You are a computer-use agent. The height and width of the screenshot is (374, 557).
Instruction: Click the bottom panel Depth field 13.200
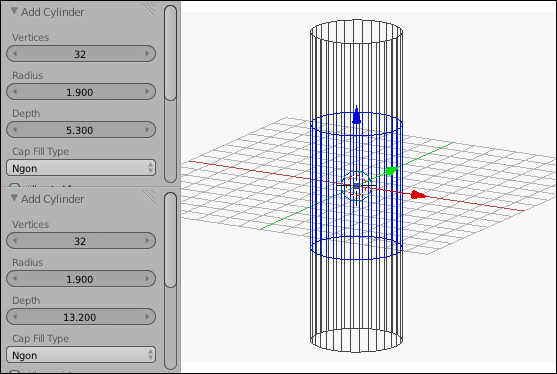tap(81, 316)
